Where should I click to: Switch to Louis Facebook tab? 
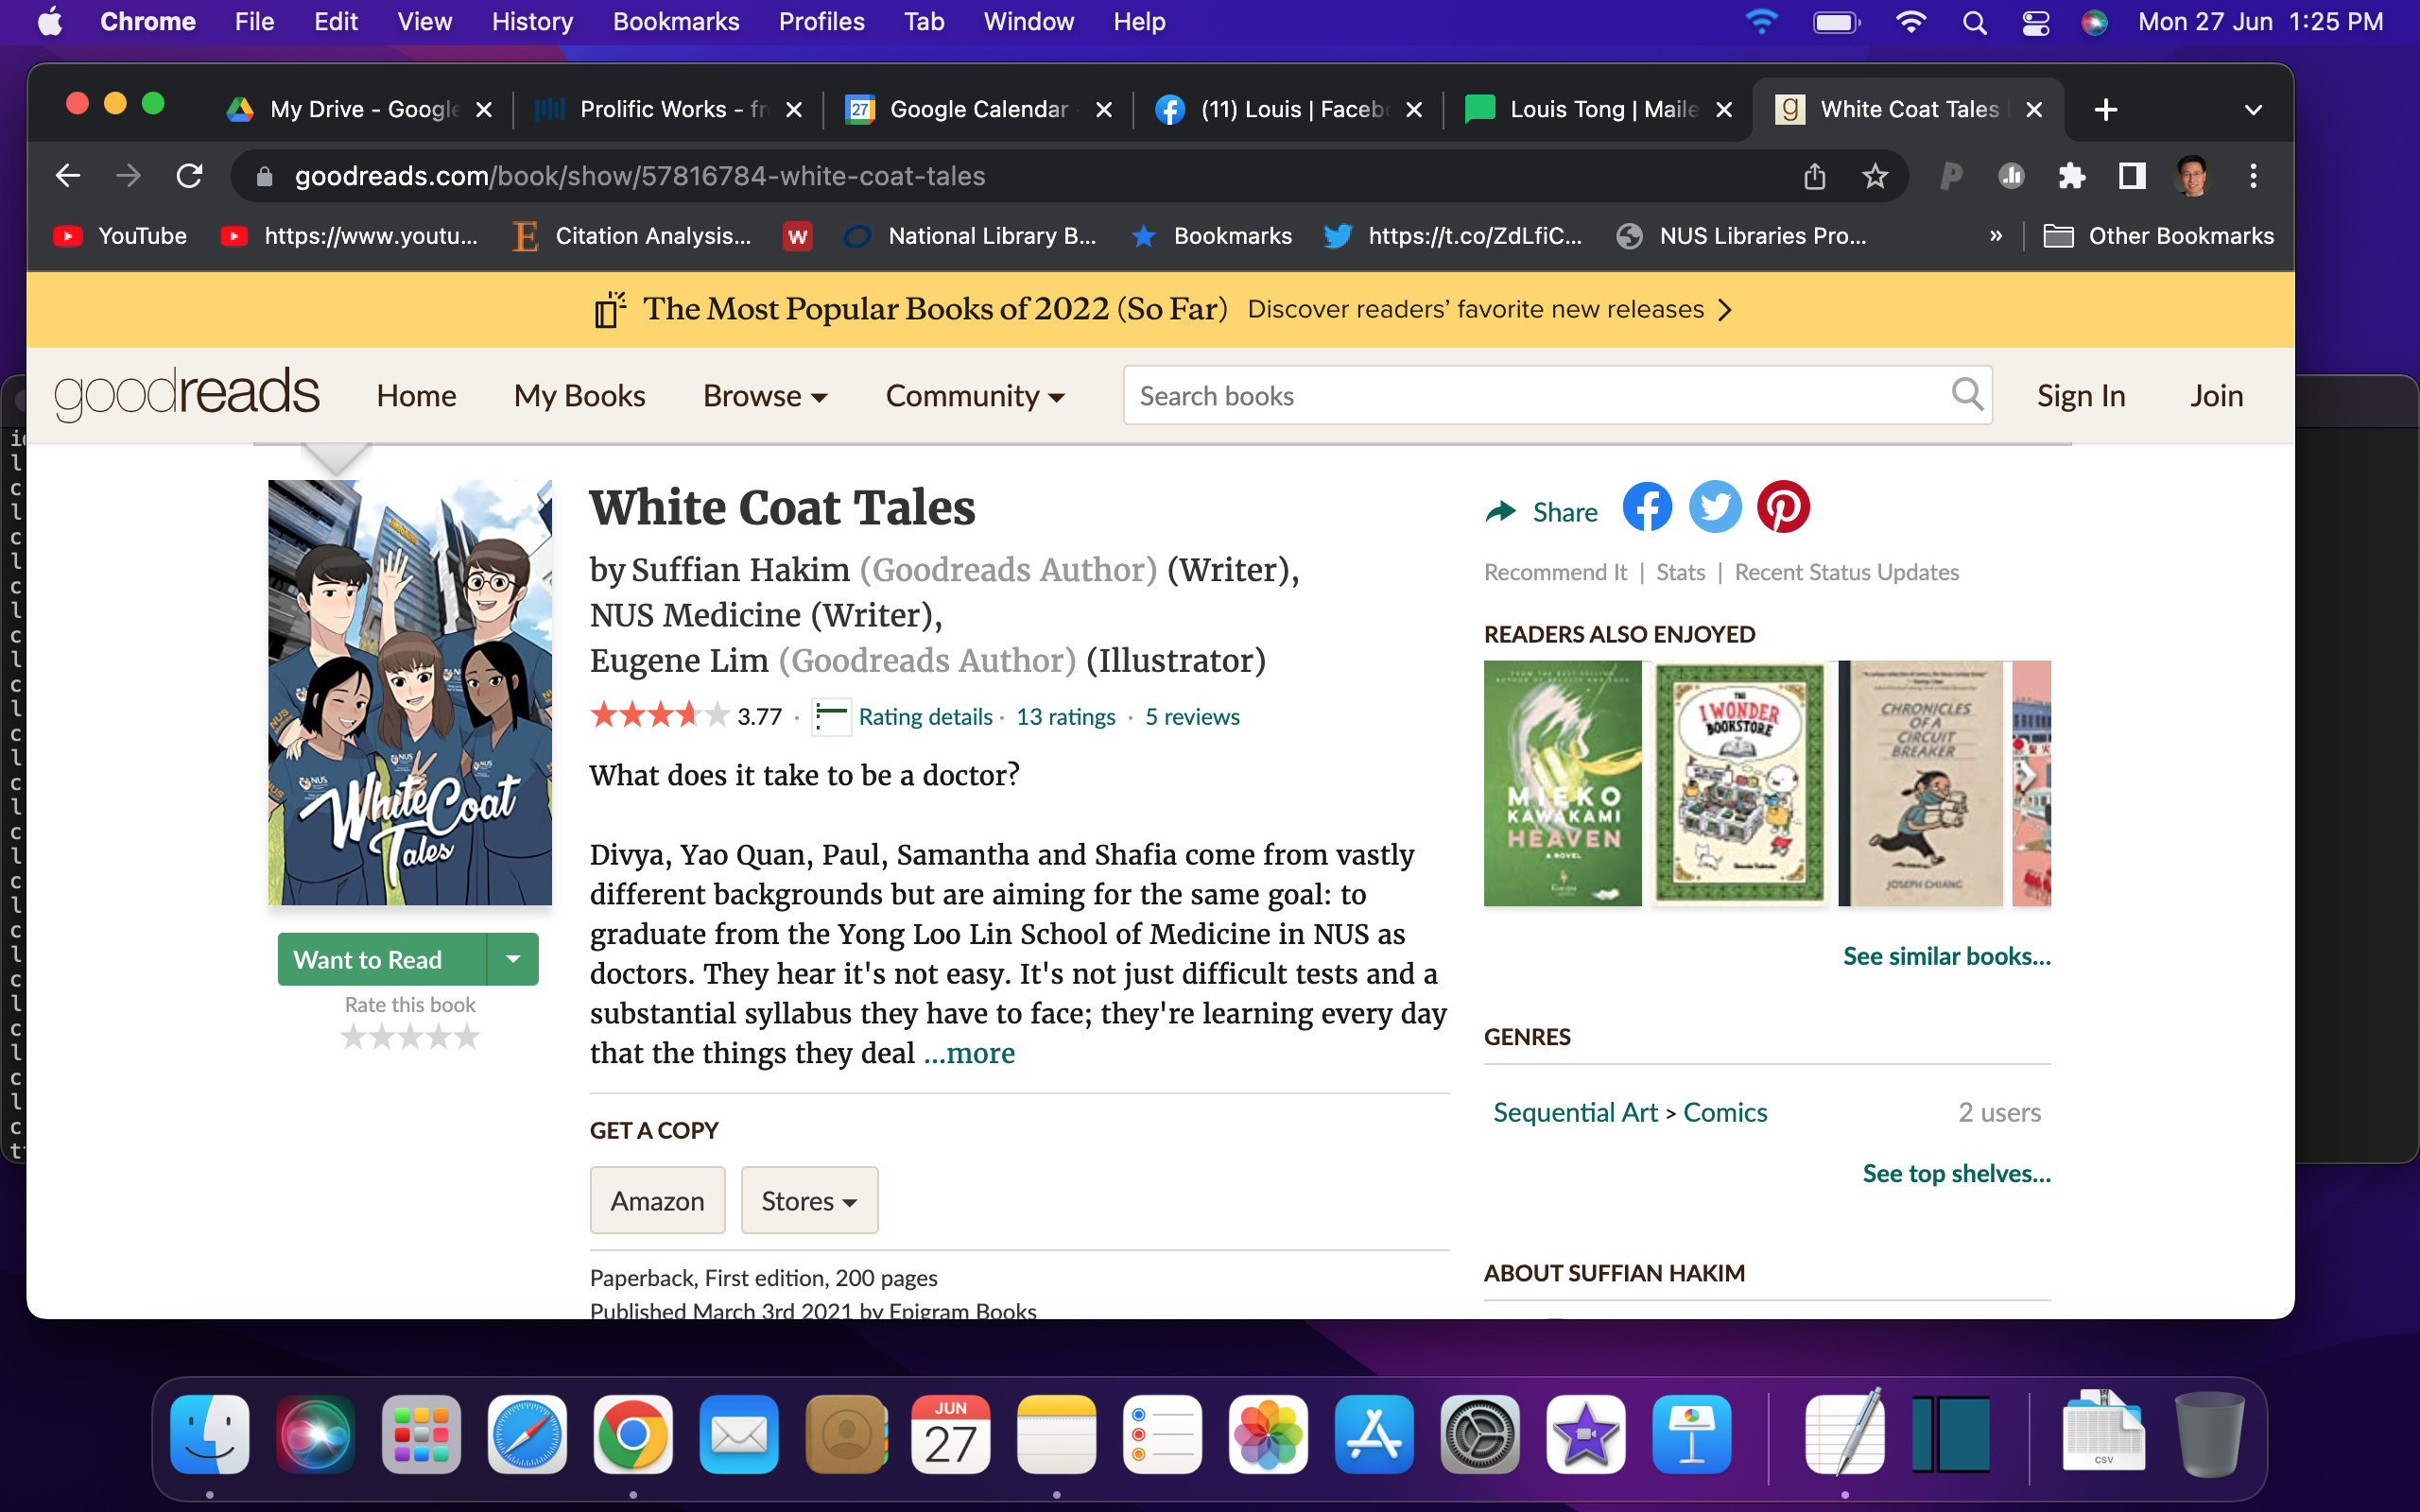[x=1288, y=109]
